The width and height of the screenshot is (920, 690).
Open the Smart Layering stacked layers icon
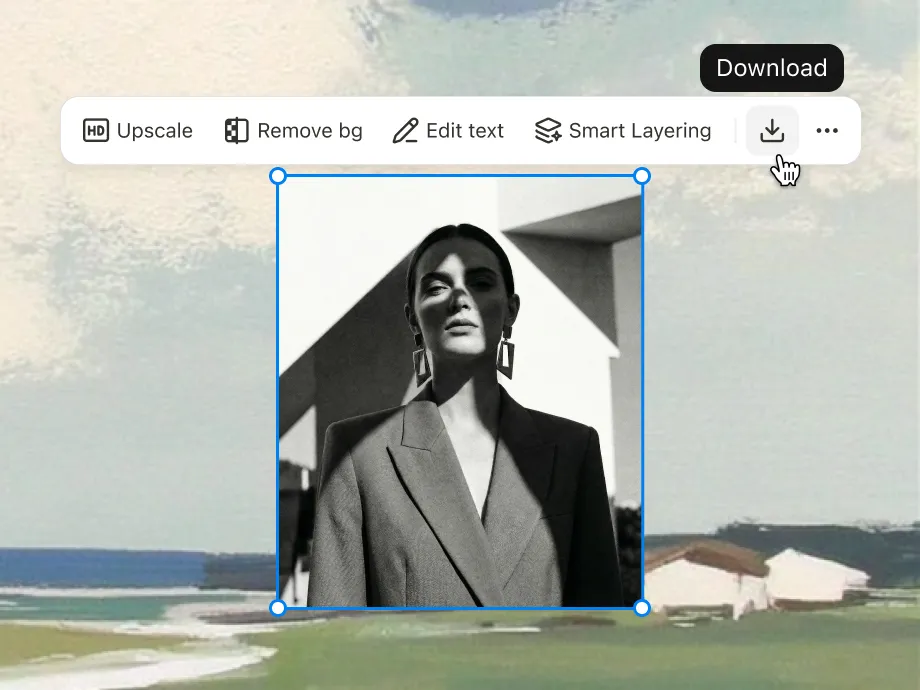pos(548,131)
